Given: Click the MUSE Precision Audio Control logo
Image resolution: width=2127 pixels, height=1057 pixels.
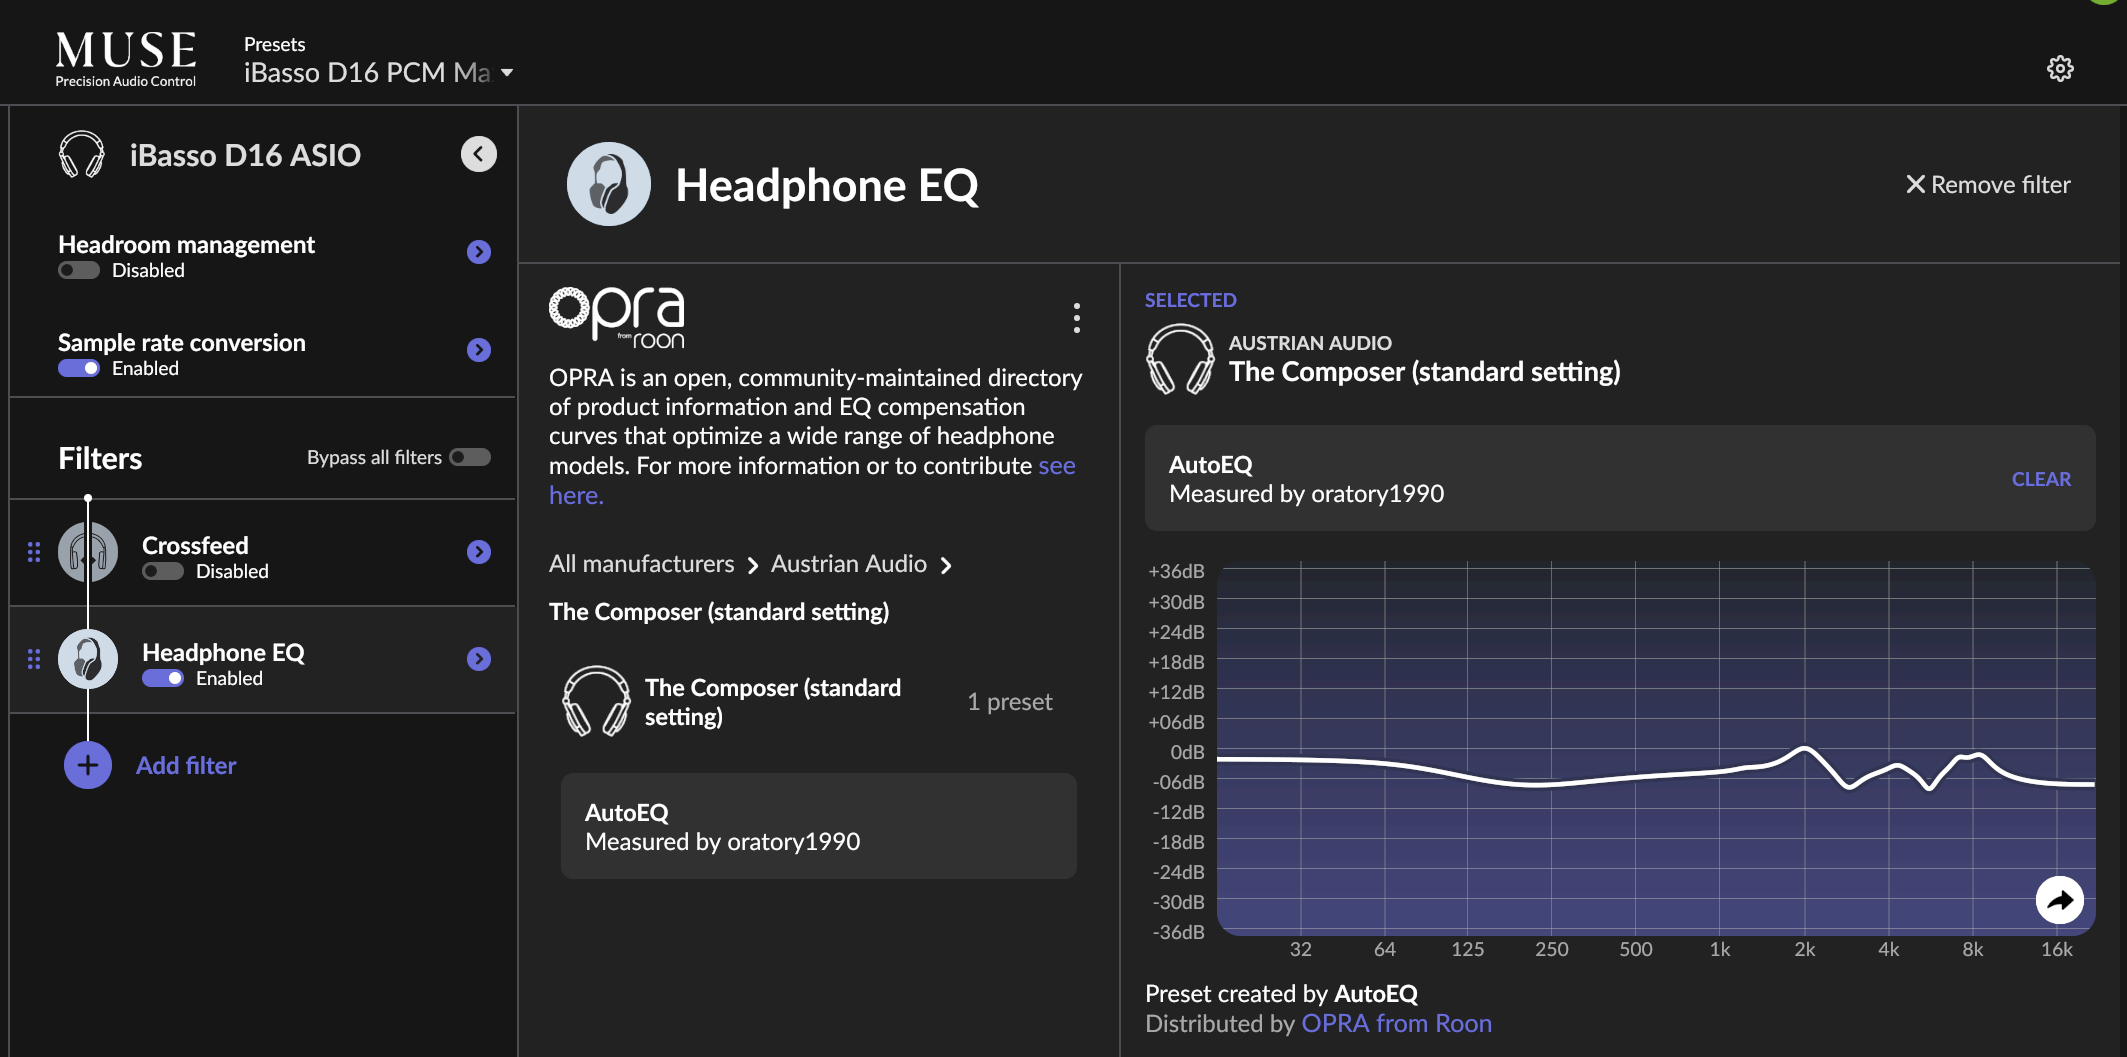Looking at the screenshot, I should 126,59.
